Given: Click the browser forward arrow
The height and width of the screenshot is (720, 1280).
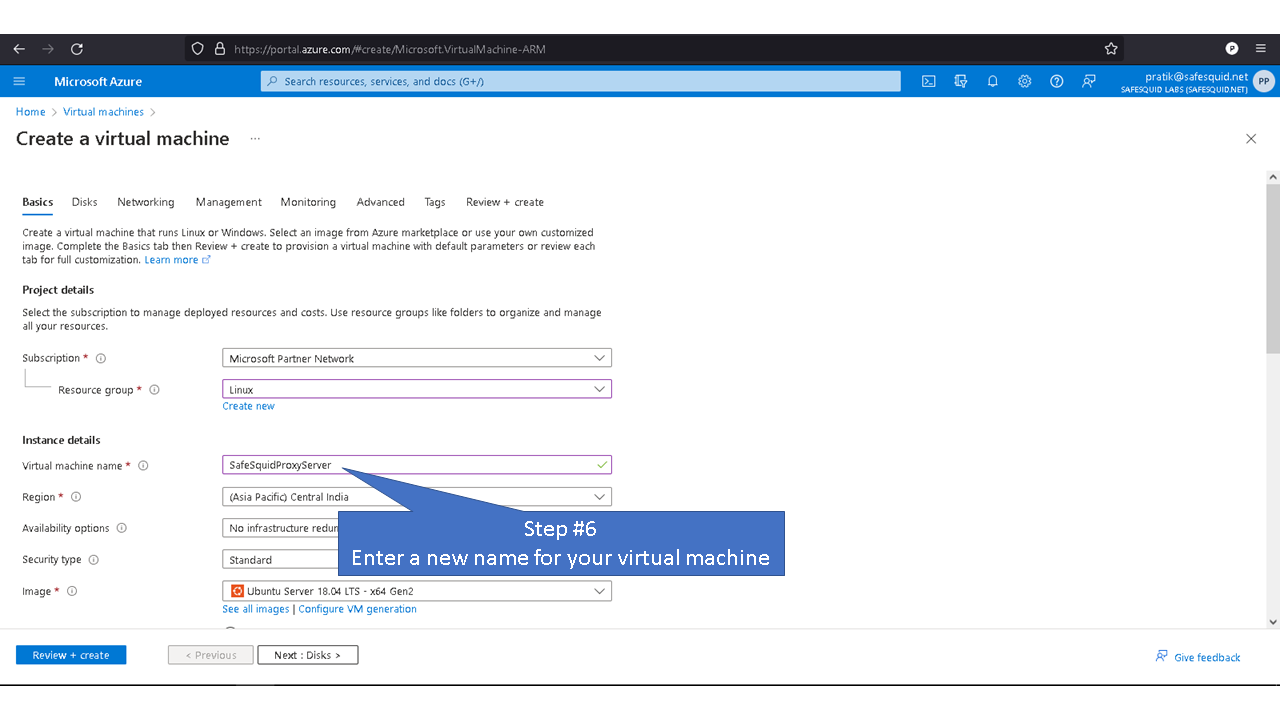Looking at the screenshot, I should [48, 48].
